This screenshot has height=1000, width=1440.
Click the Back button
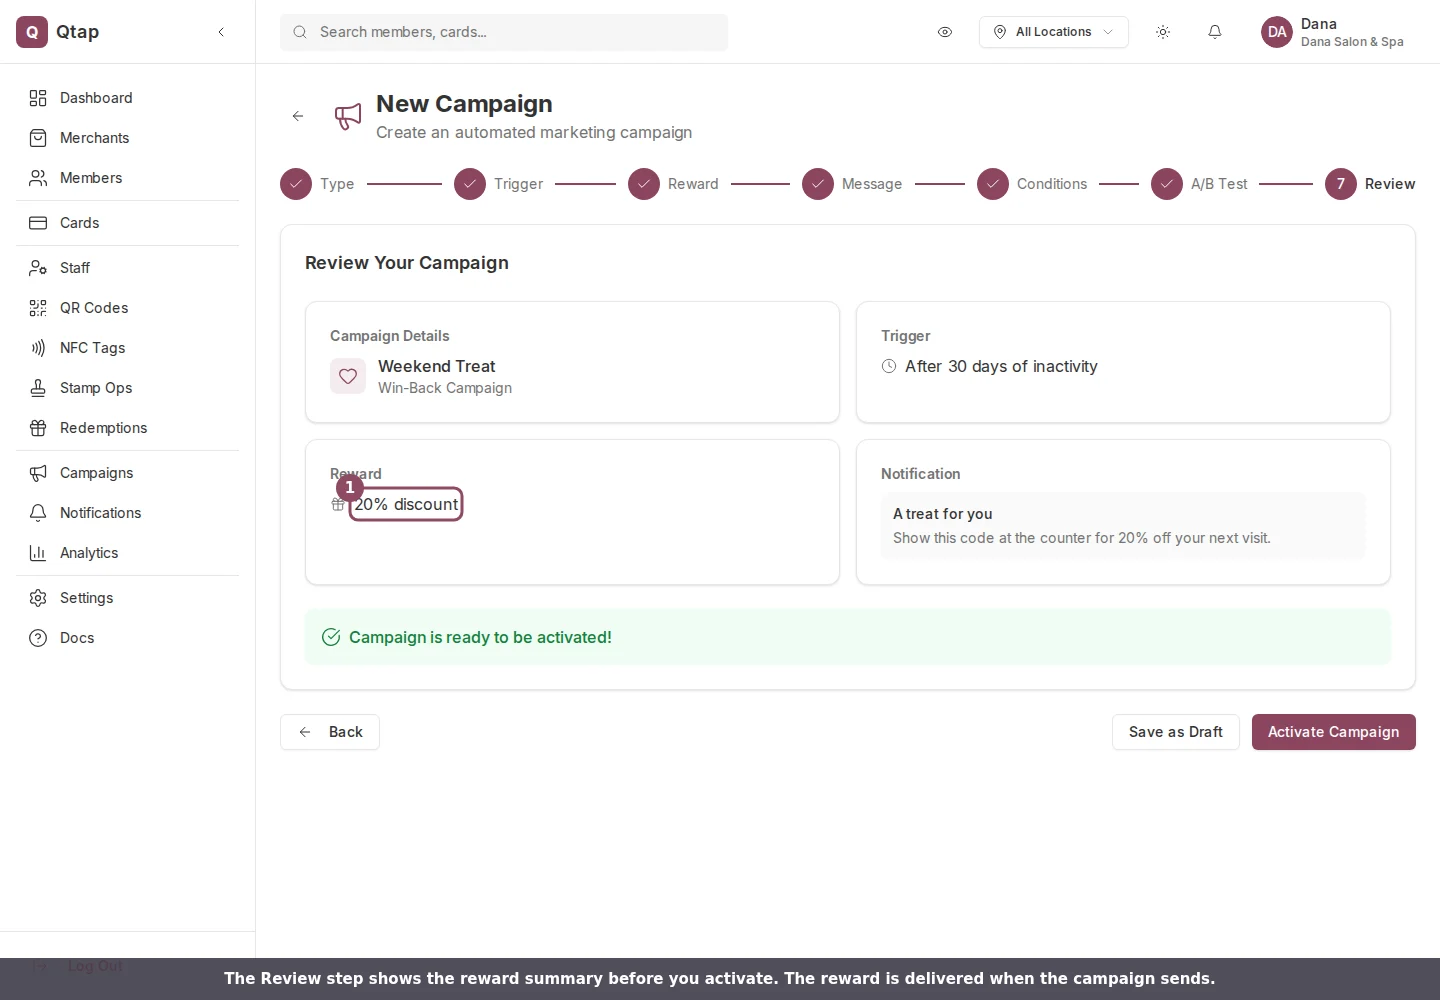coord(330,732)
